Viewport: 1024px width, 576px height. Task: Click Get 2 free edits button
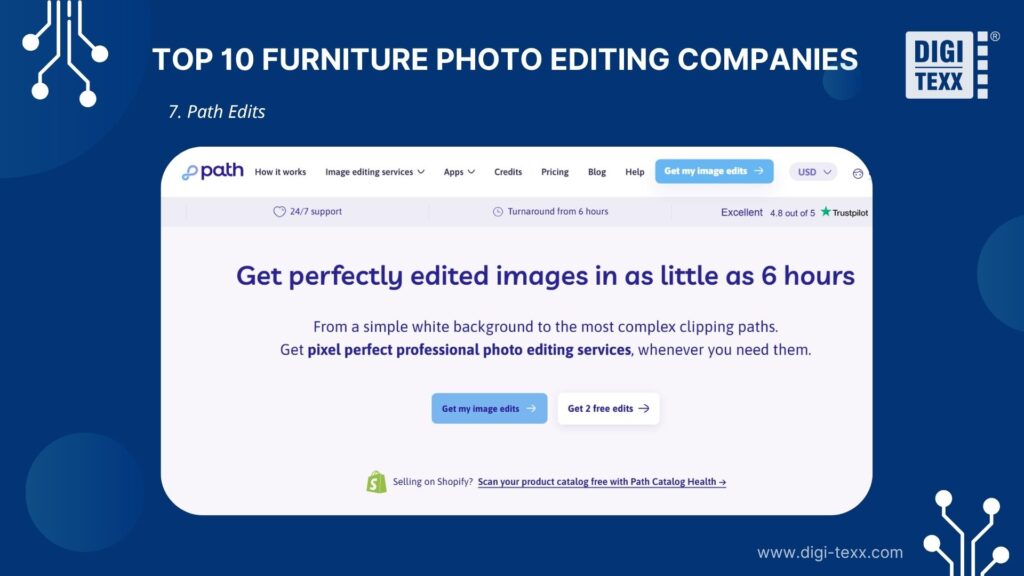[x=609, y=408]
